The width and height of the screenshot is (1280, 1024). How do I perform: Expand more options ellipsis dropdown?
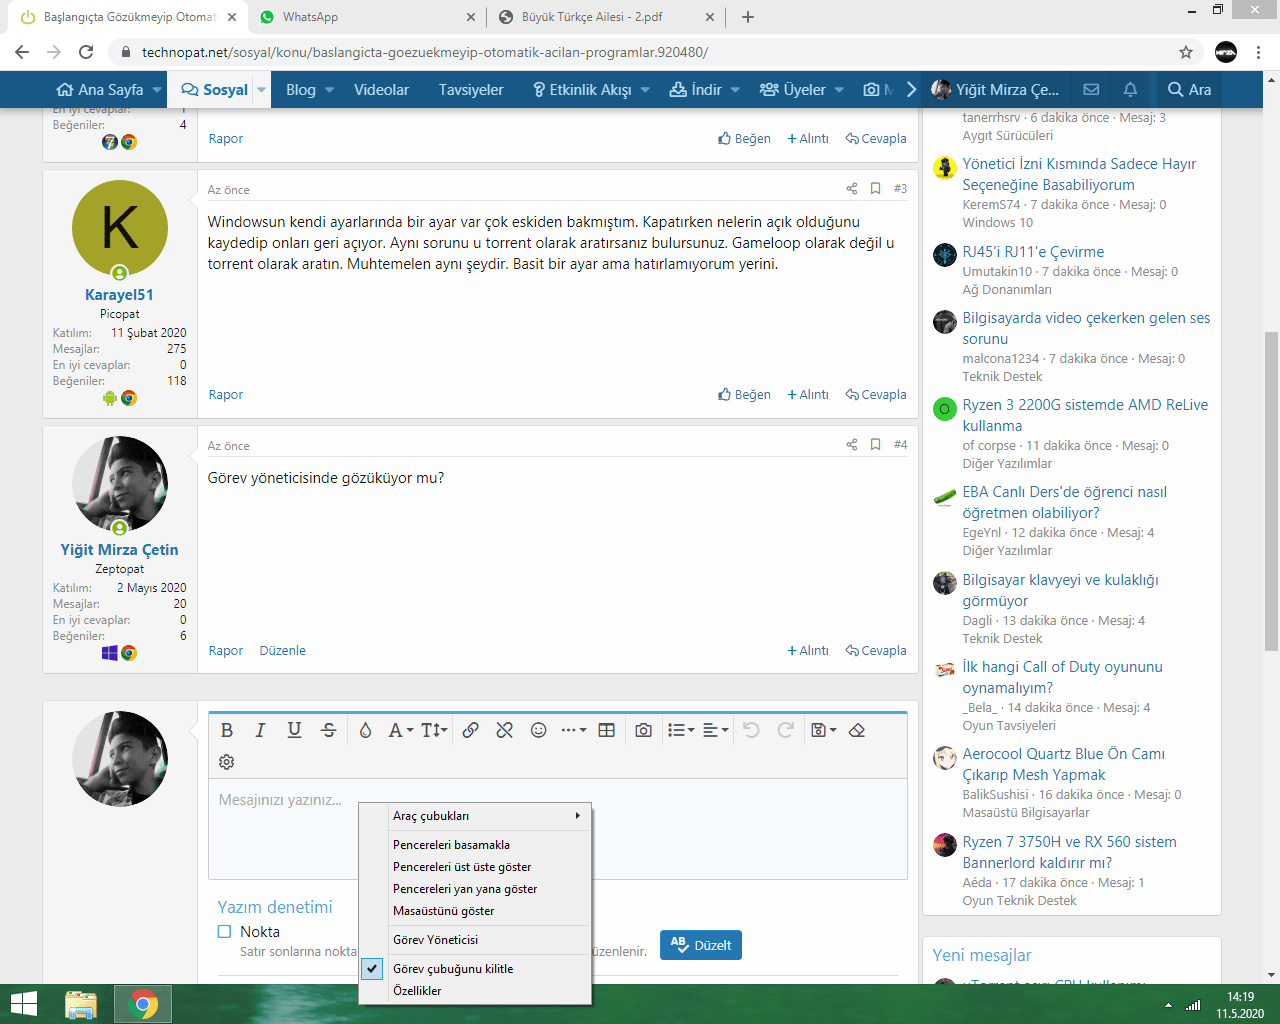tap(573, 730)
